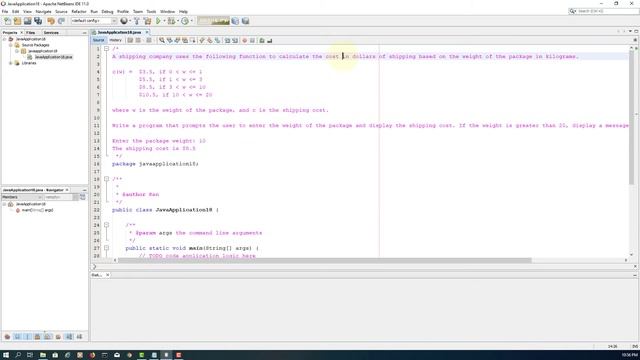Switch to the Files tab
The height and width of the screenshot is (360, 640).
coord(31,32)
